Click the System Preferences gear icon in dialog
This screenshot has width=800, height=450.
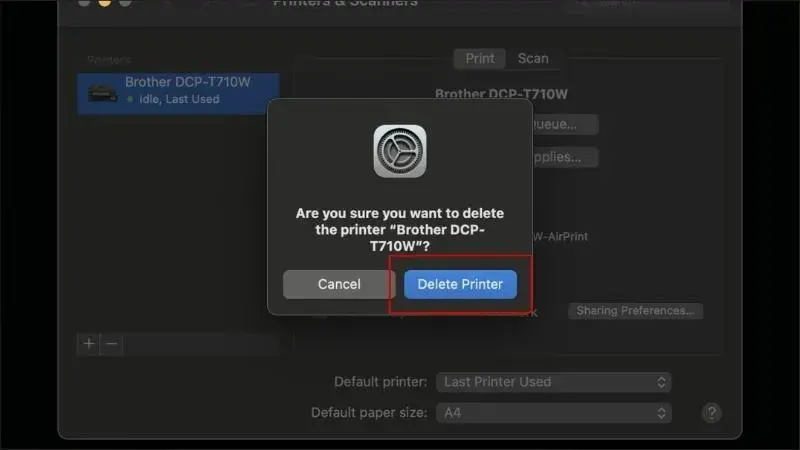[x=400, y=152]
